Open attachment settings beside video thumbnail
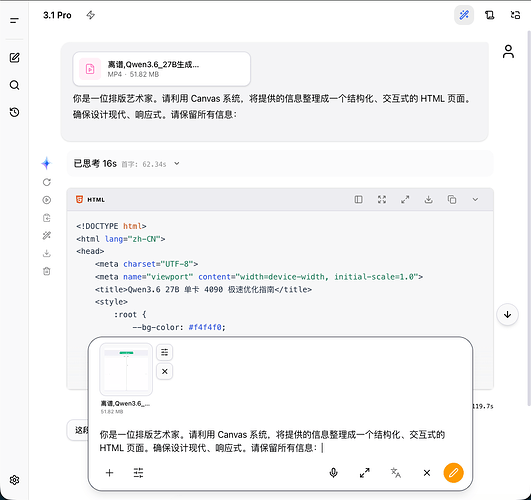 [165, 352]
